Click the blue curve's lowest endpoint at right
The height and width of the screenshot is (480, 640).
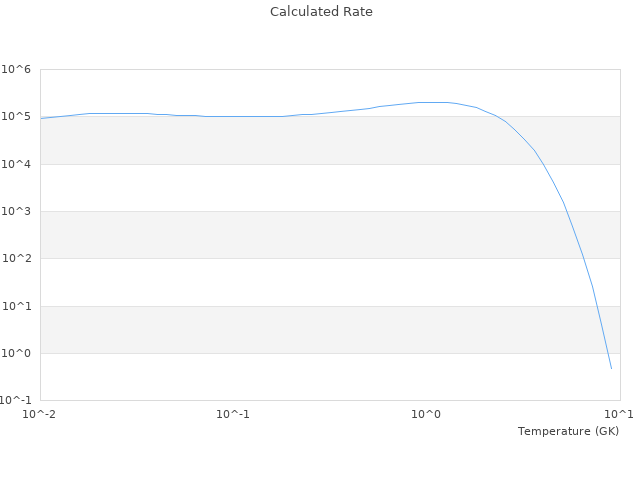coord(611,369)
